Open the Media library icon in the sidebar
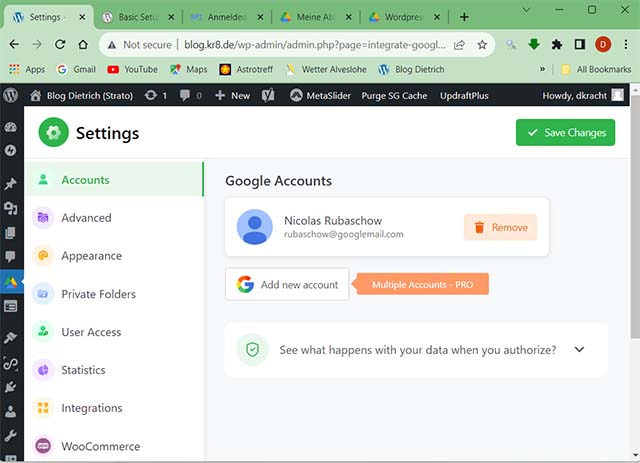The height and width of the screenshot is (463, 640). [11, 208]
